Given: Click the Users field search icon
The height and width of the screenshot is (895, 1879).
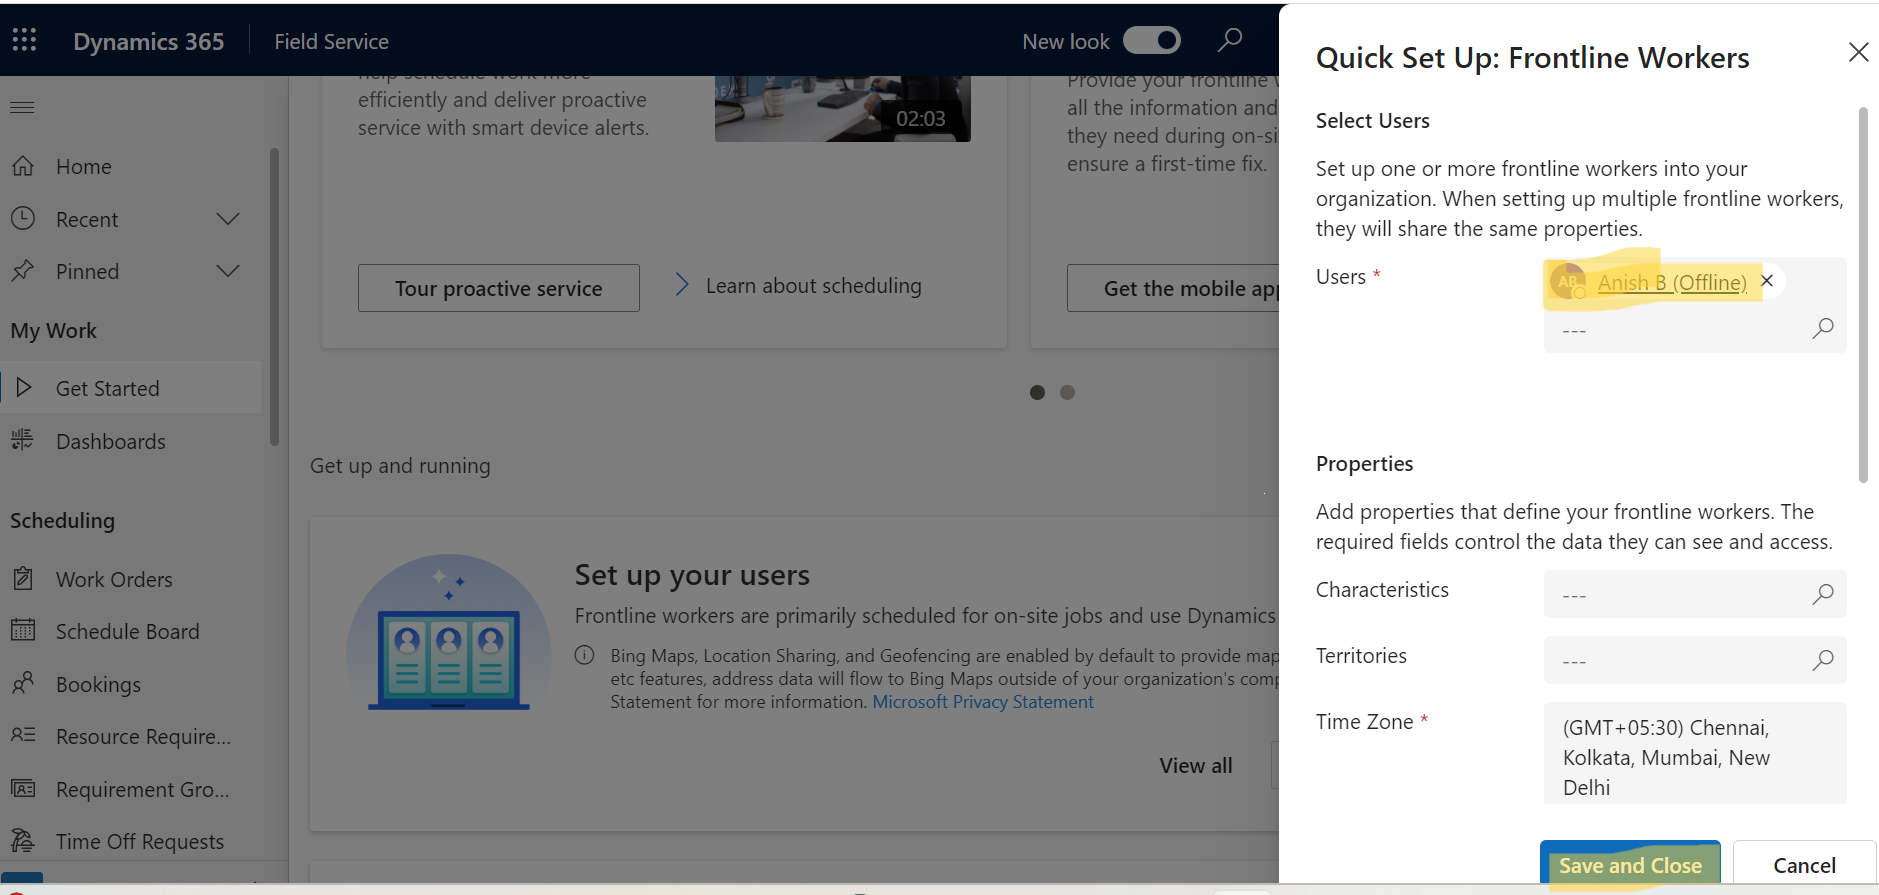Looking at the screenshot, I should pos(1822,328).
